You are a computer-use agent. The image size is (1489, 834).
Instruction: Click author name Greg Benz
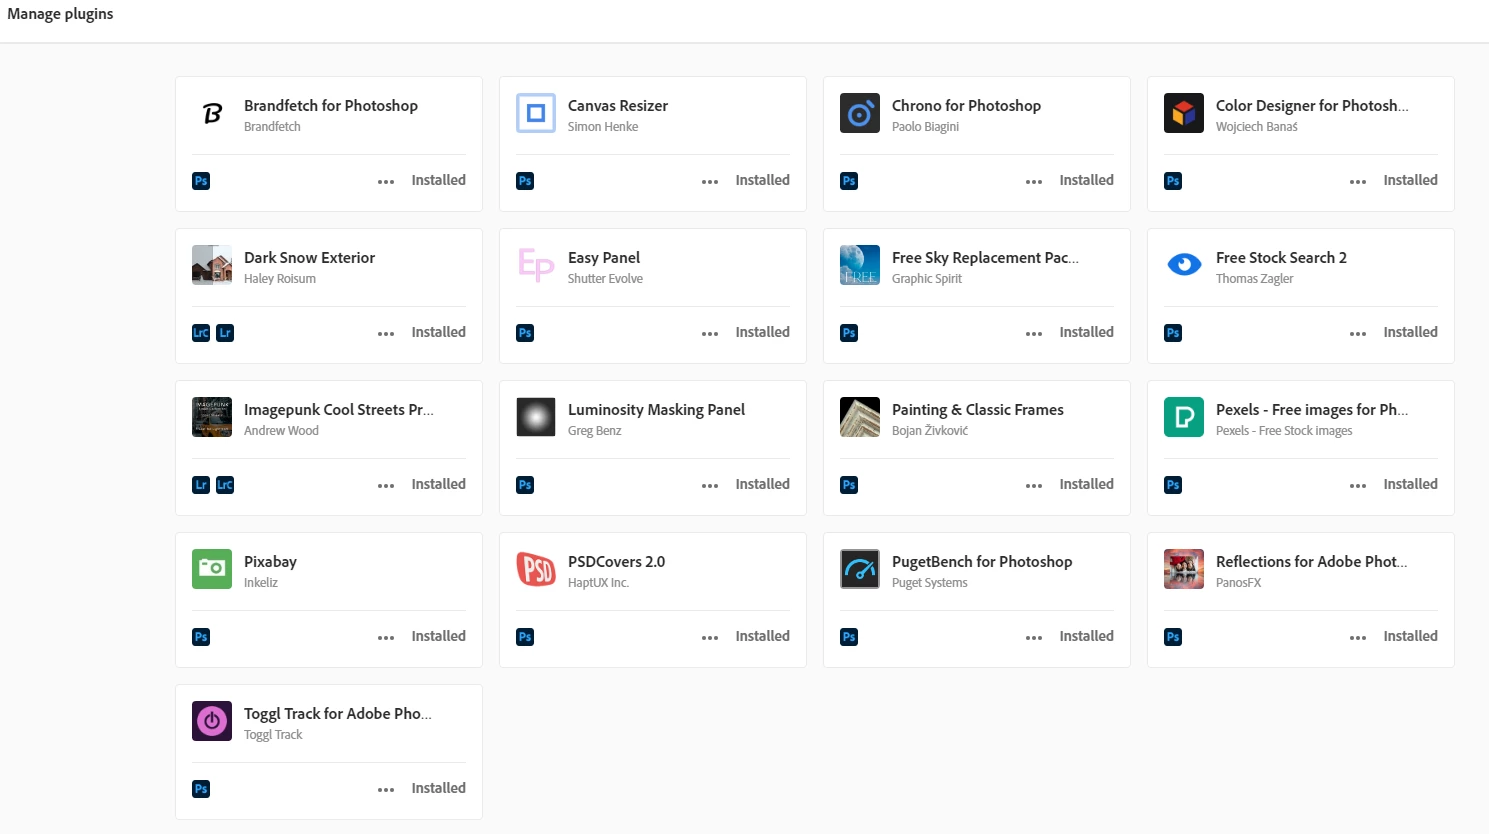pos(594,431)
